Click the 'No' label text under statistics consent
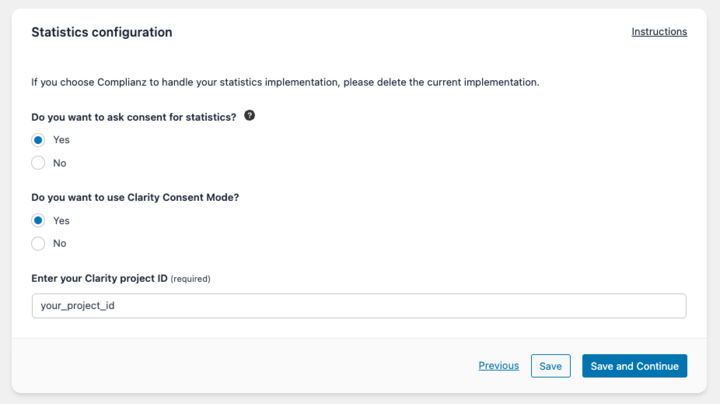The width and height of the screenshot is (720, 404). (59, 163)
